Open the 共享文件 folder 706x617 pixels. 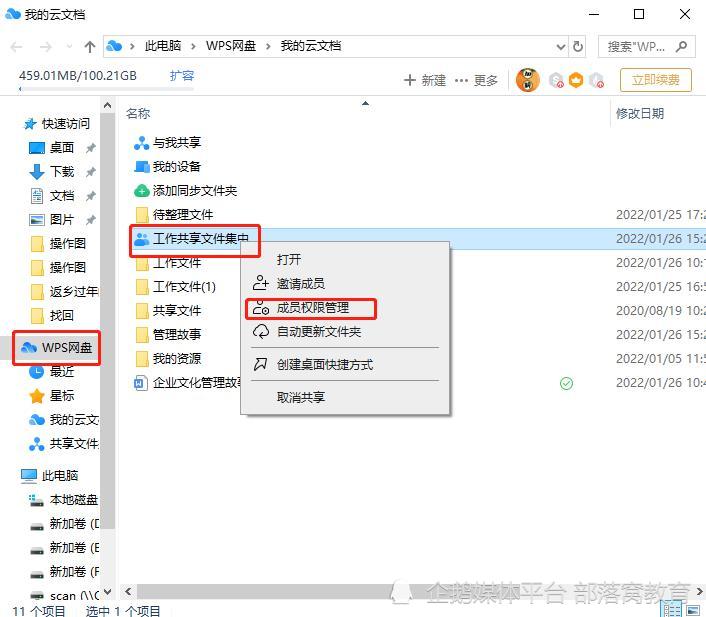click(x=176, y=311)
